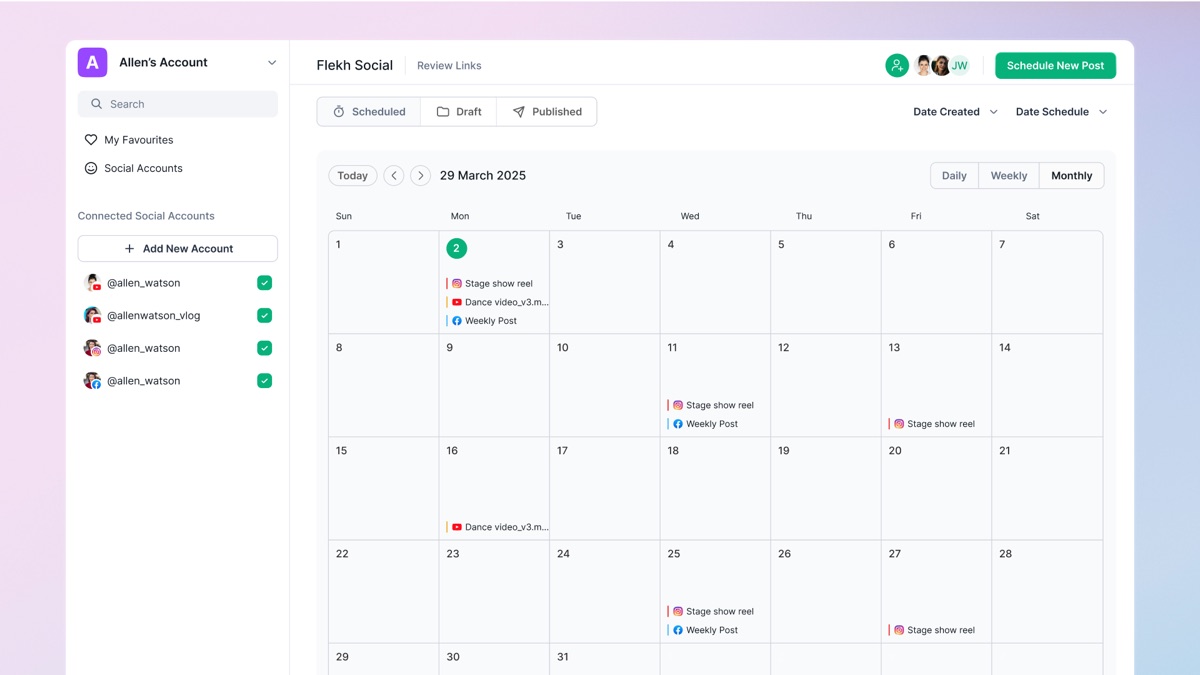Uncheck the Instagram @allen_watson checkbox
1200x675 pixels.
tap(264, 348)
